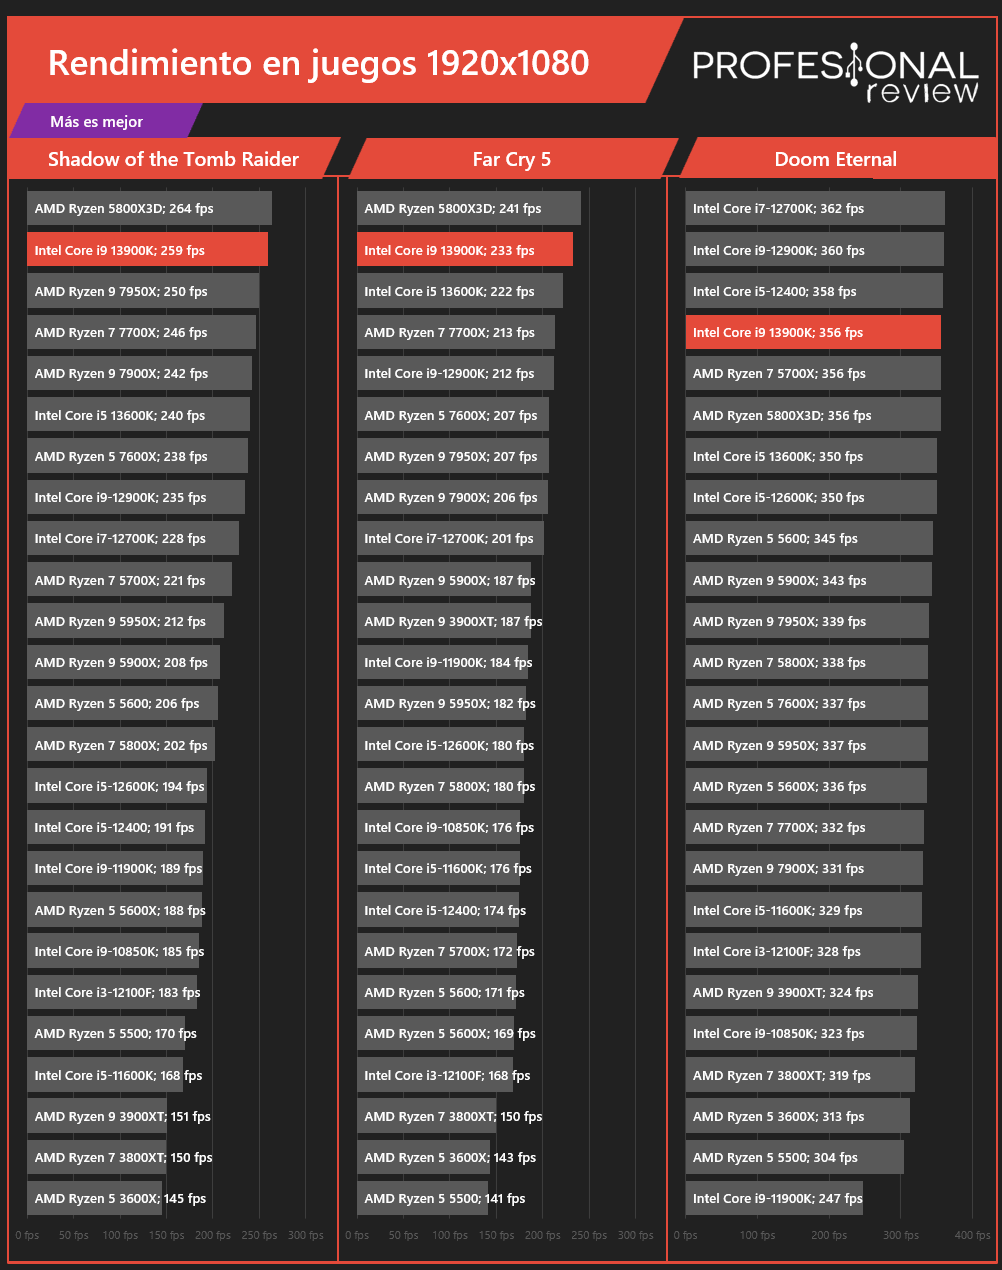This screenshot has width=1002, height=1270.
Task: Click the AMD Ryzen 5 5600X; 336 fps bar
Action: (806, 786)
